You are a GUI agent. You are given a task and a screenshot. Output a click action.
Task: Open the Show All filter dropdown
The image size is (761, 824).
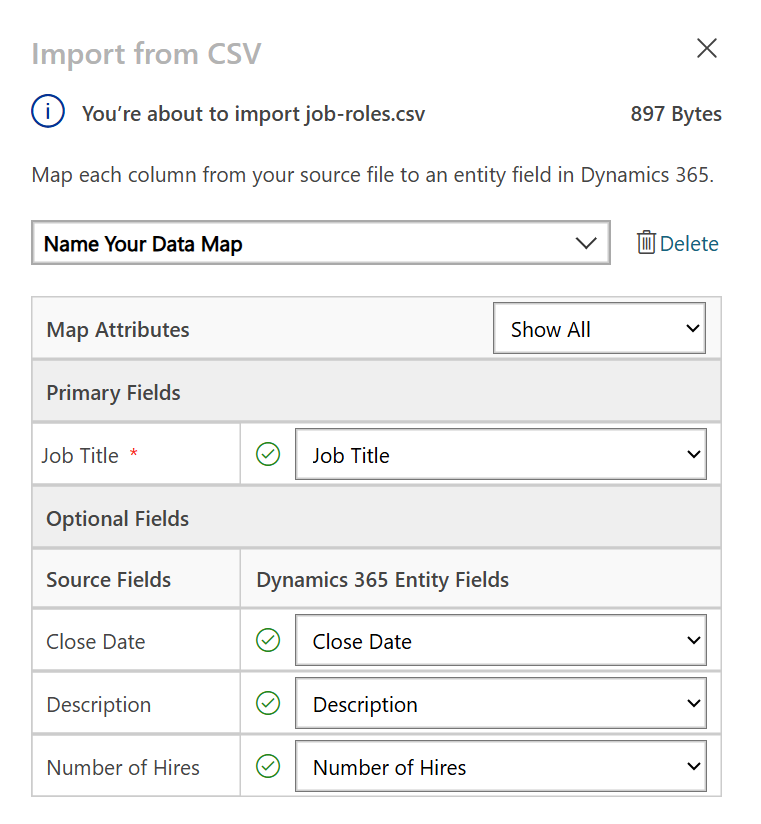coord(599,329)
